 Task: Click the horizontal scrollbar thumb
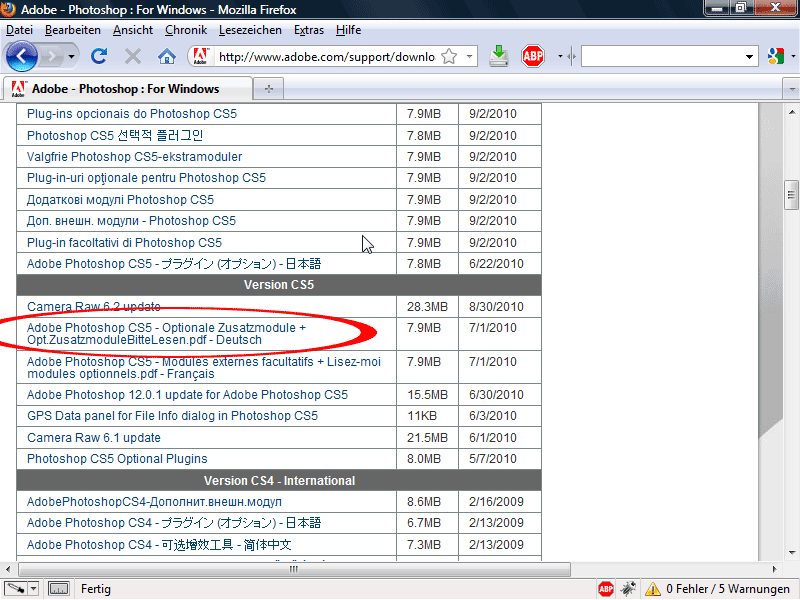click(294, 568)
